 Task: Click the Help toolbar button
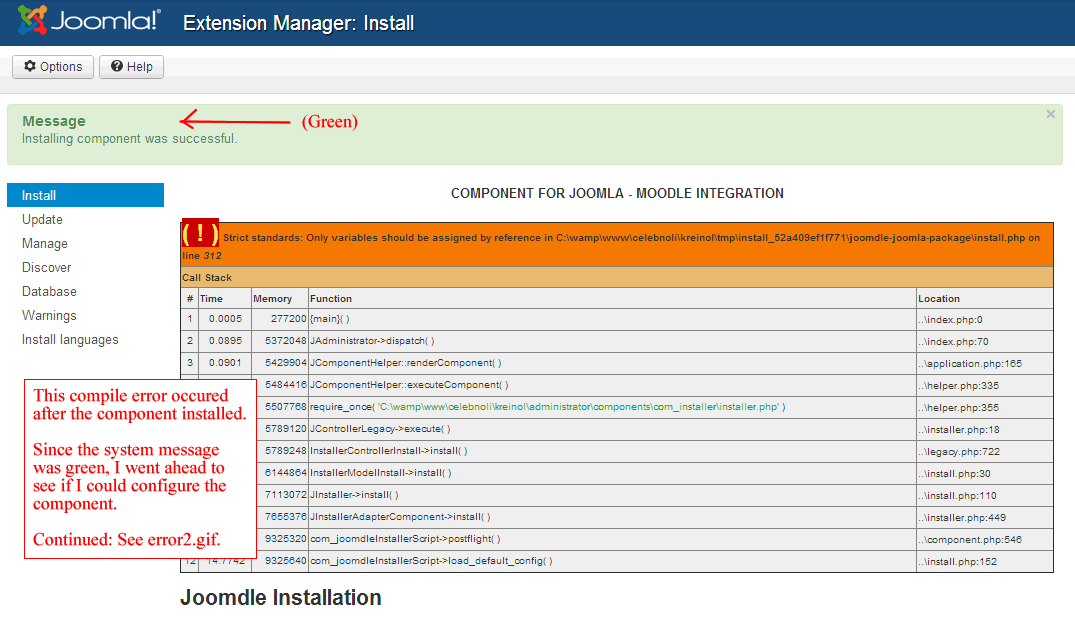tap(131, 67)
